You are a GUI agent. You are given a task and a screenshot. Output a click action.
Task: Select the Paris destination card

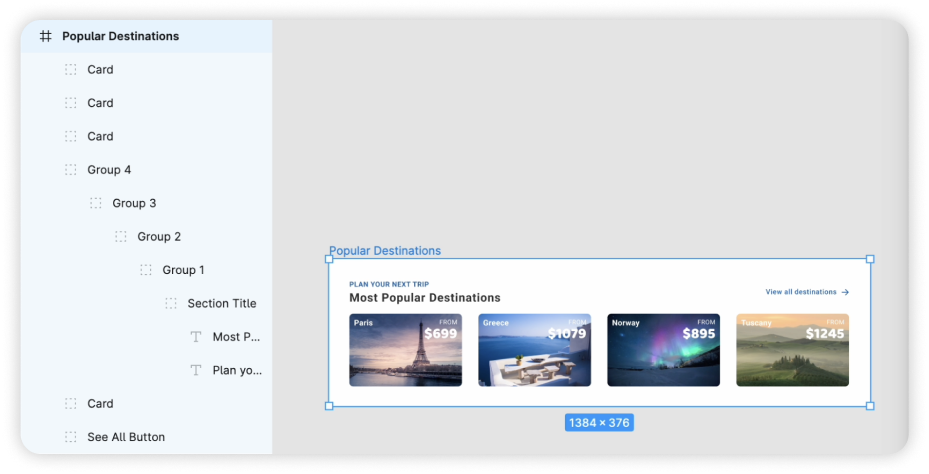[x=405, y=350]
